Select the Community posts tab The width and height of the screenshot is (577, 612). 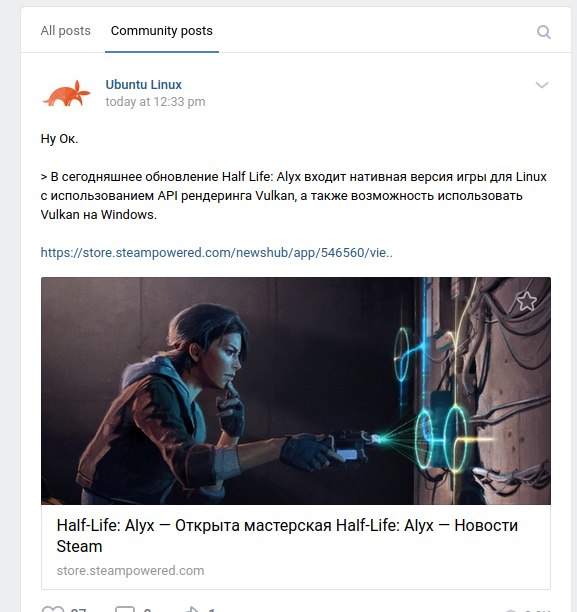pos(162,31)
